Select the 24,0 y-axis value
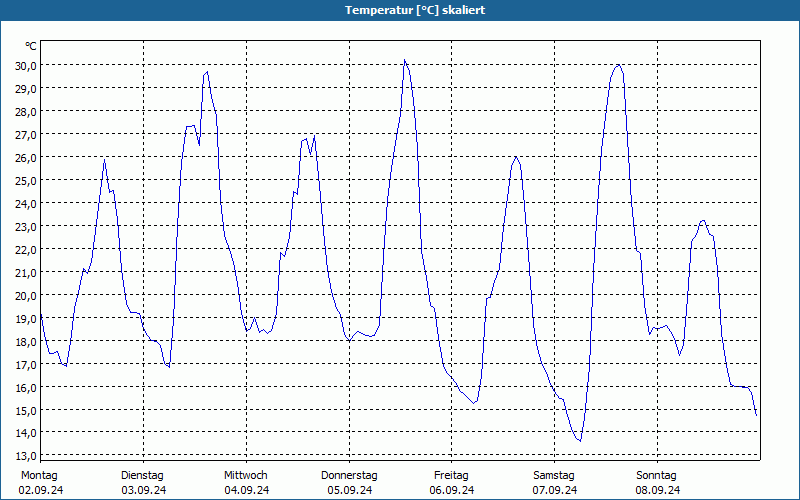 coord(26,203)
